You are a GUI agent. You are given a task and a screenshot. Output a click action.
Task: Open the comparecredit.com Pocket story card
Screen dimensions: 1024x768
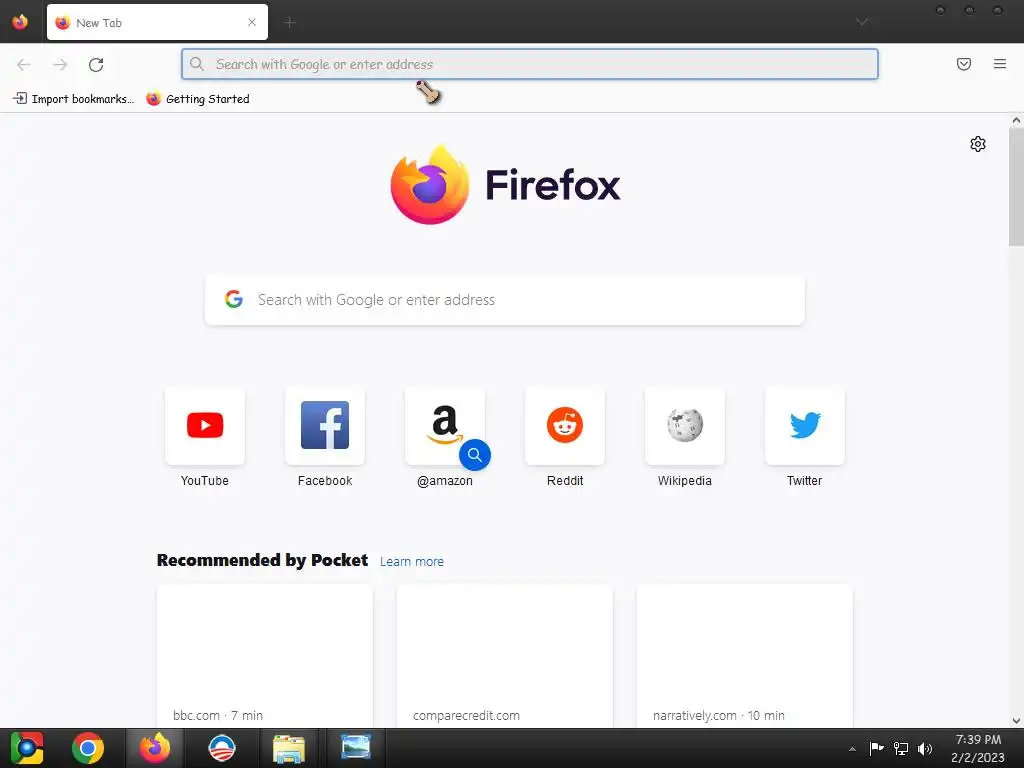pyautogui.click(x=505, y=656)
